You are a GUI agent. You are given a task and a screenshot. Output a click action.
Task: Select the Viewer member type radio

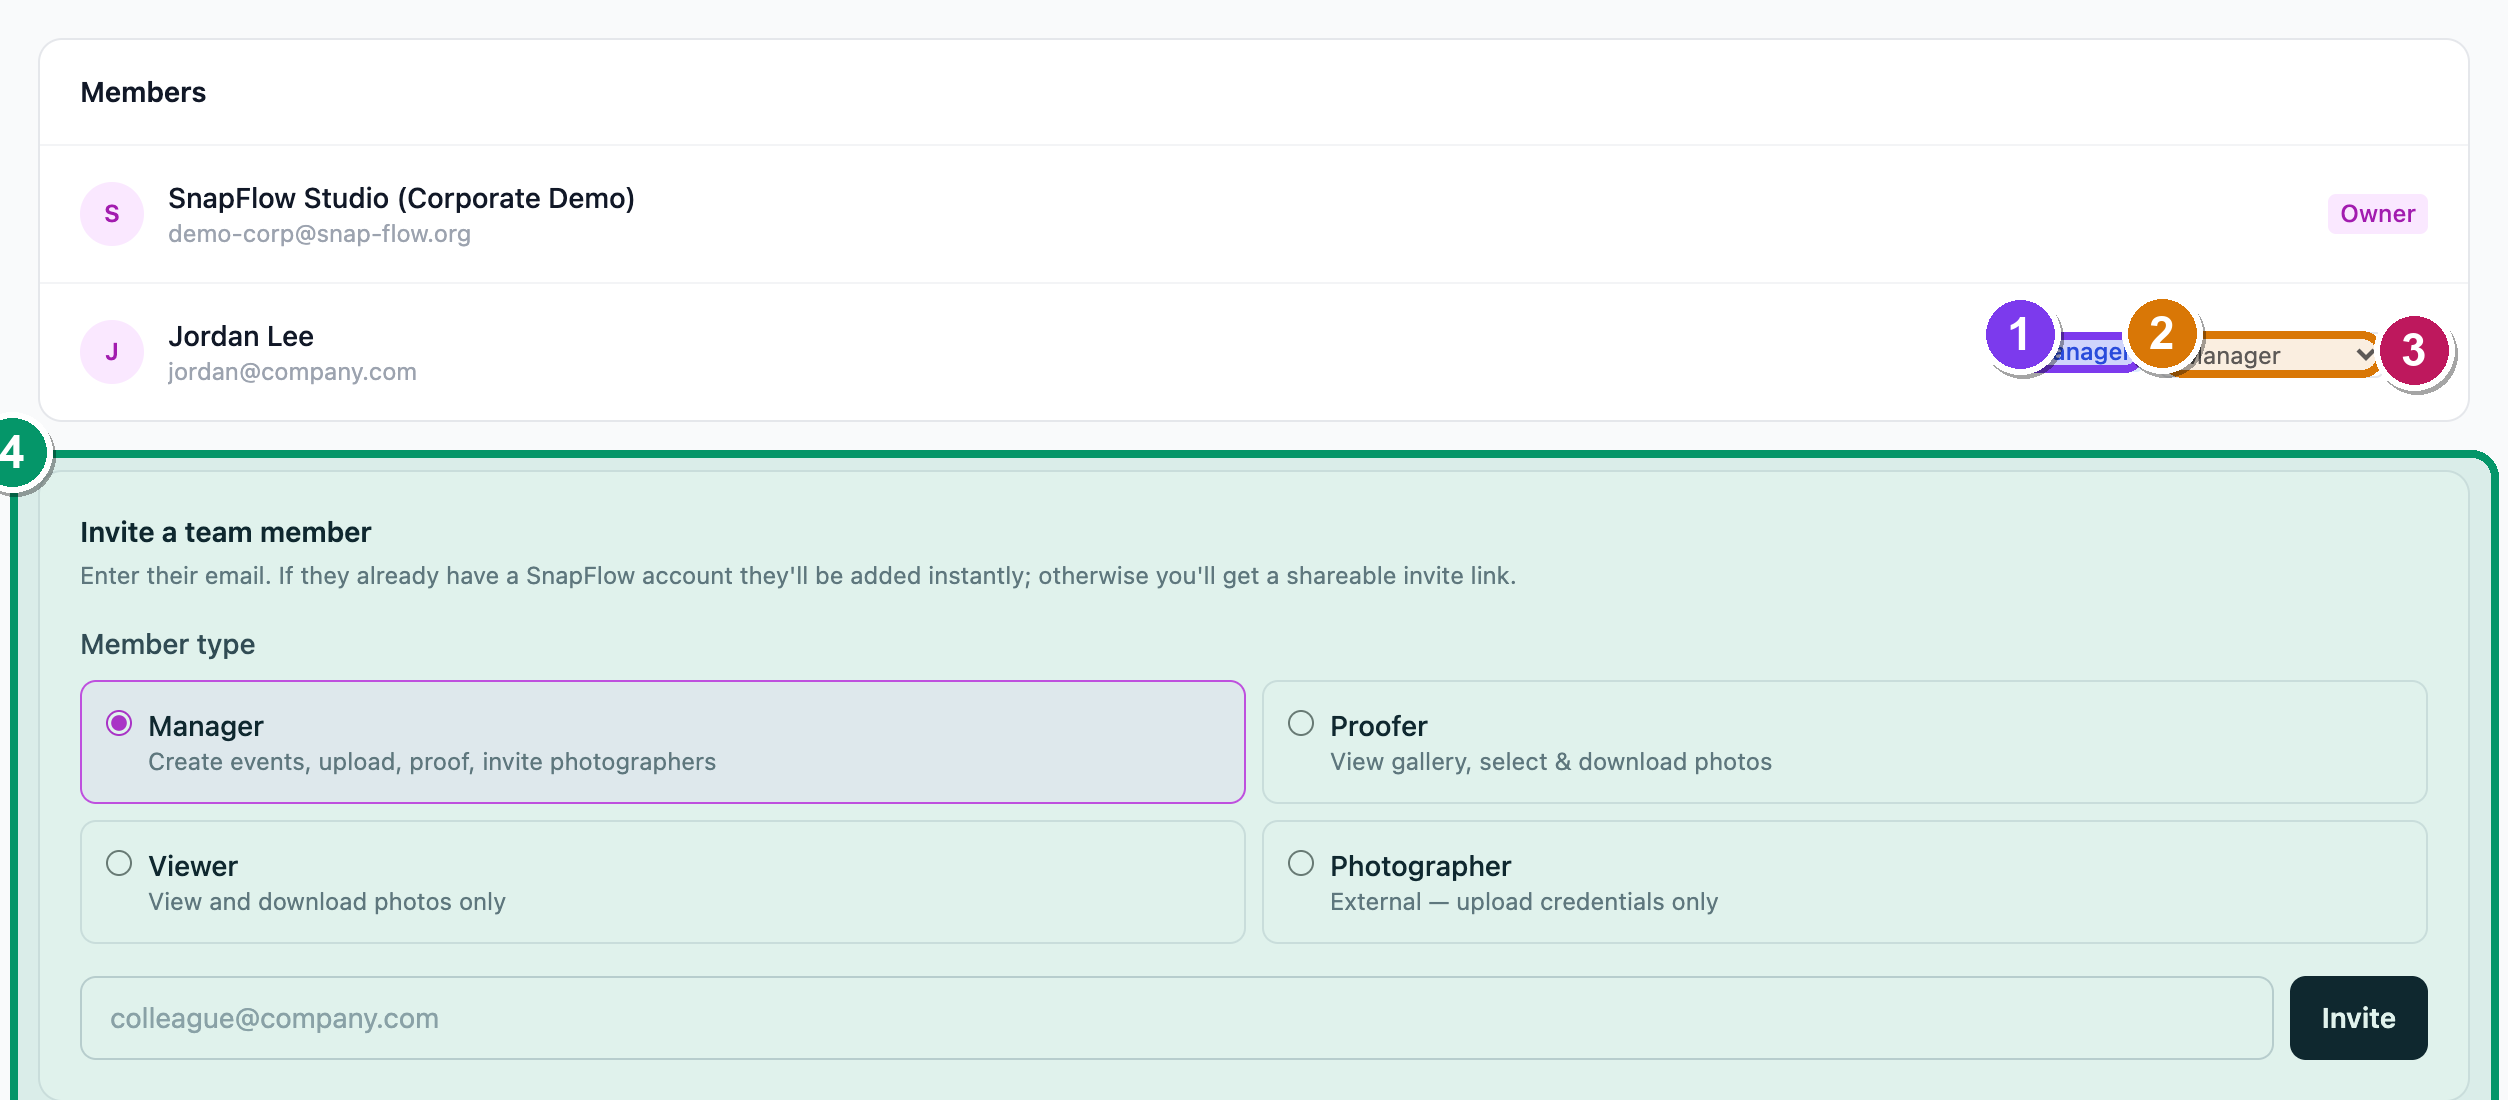coord(119,863)
